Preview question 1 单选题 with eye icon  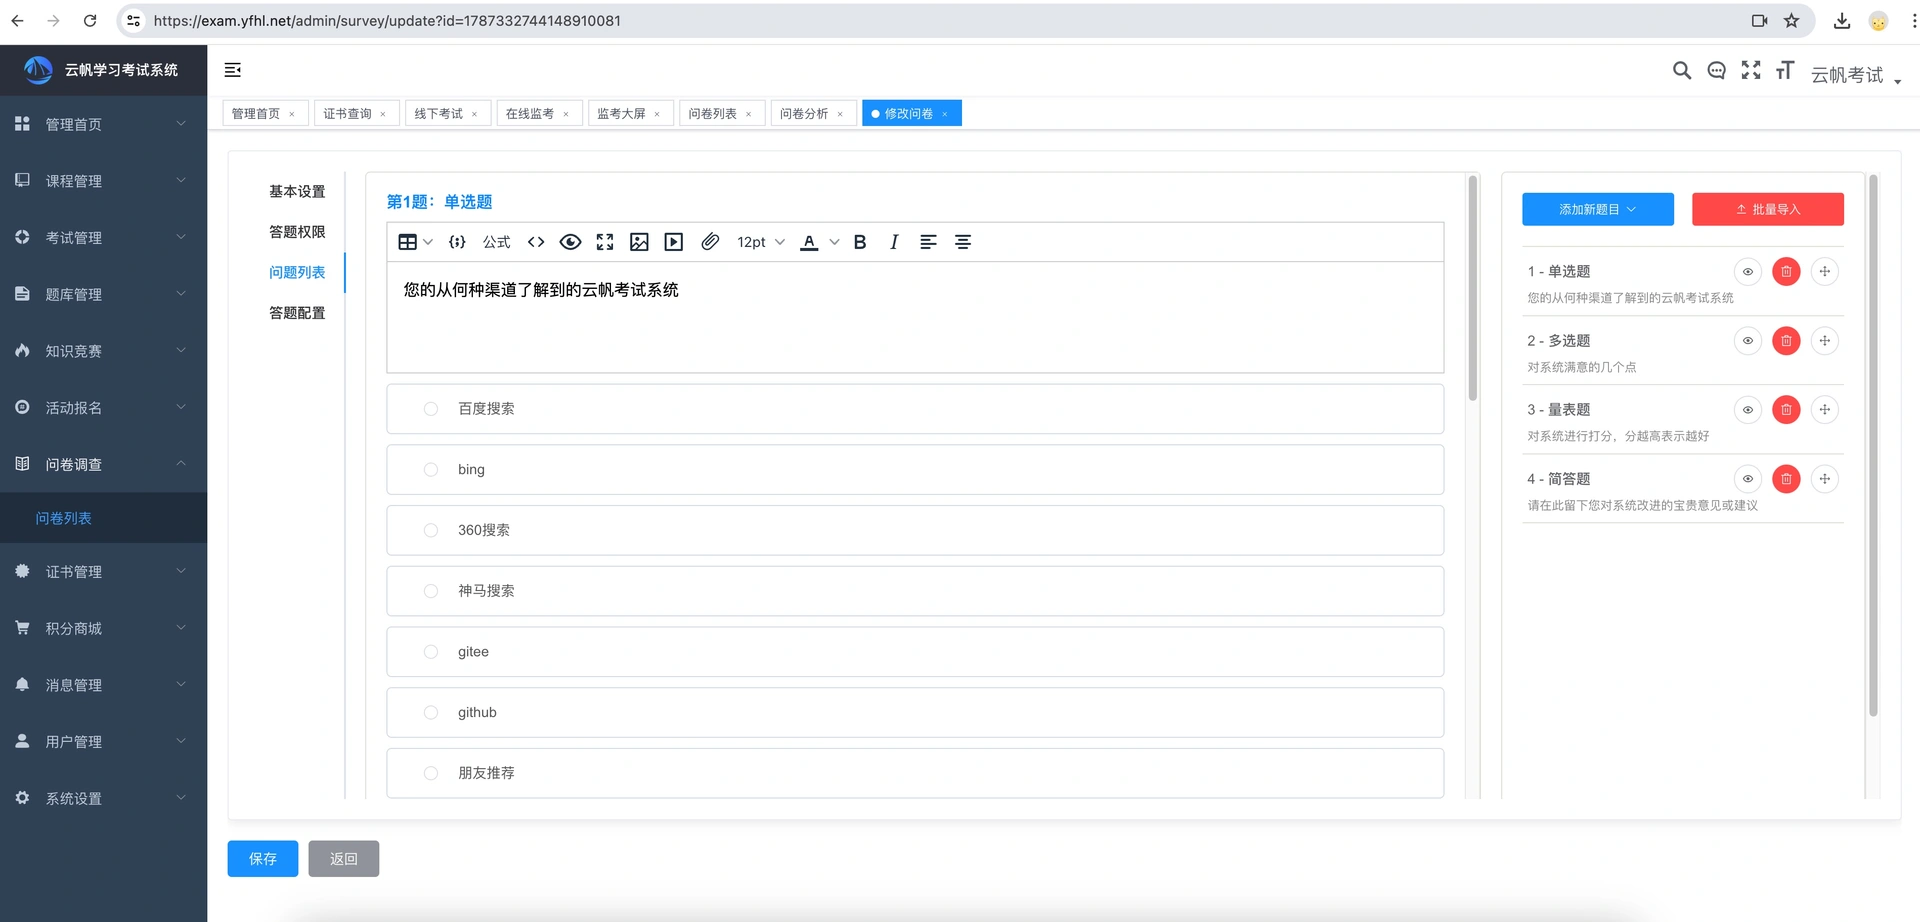(1748, 272)
